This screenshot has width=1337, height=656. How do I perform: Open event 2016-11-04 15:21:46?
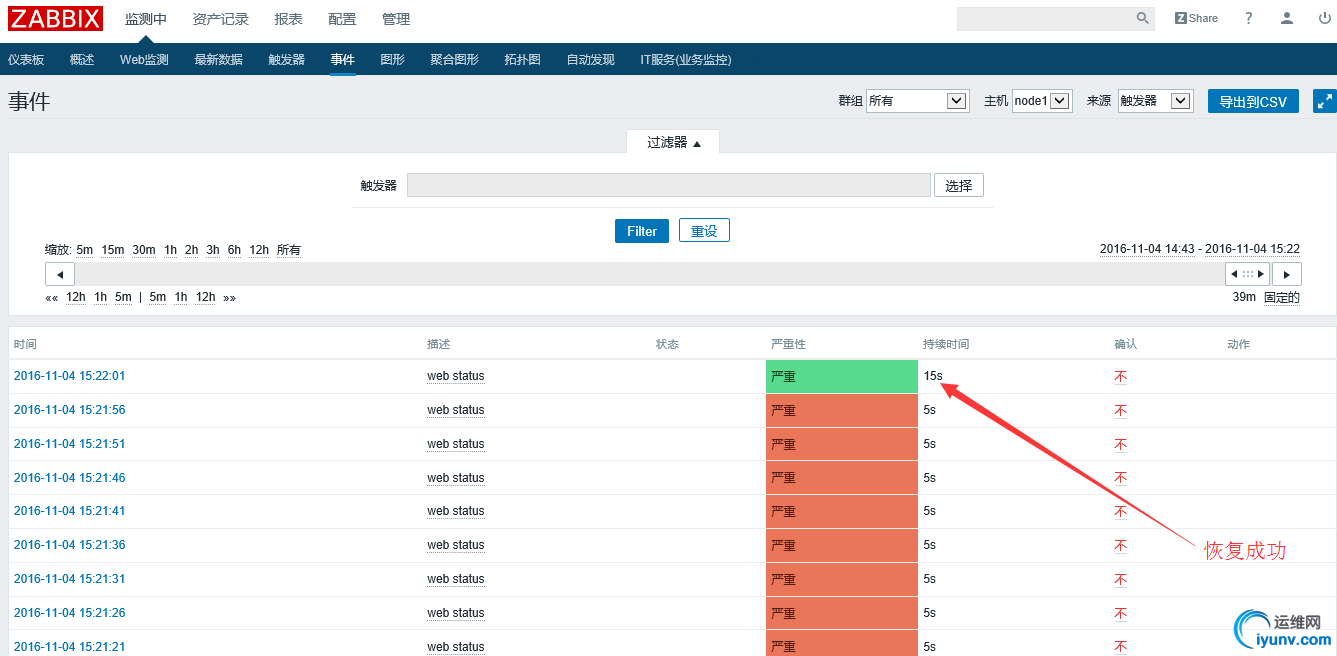(x=70, y=478)
